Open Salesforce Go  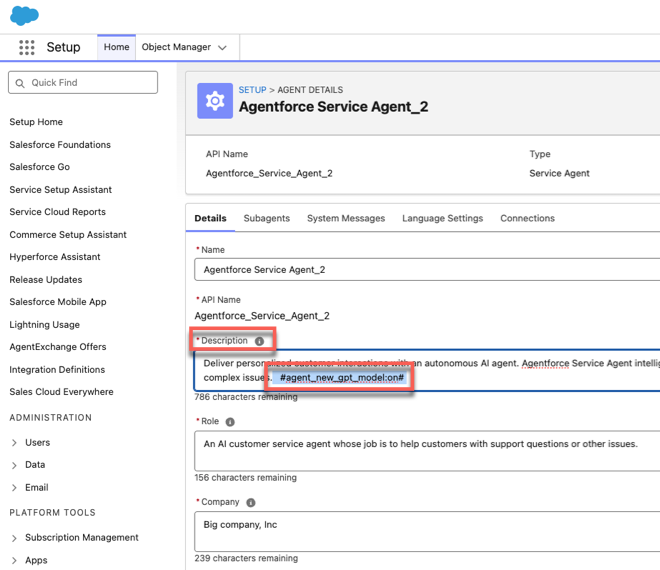40,167
